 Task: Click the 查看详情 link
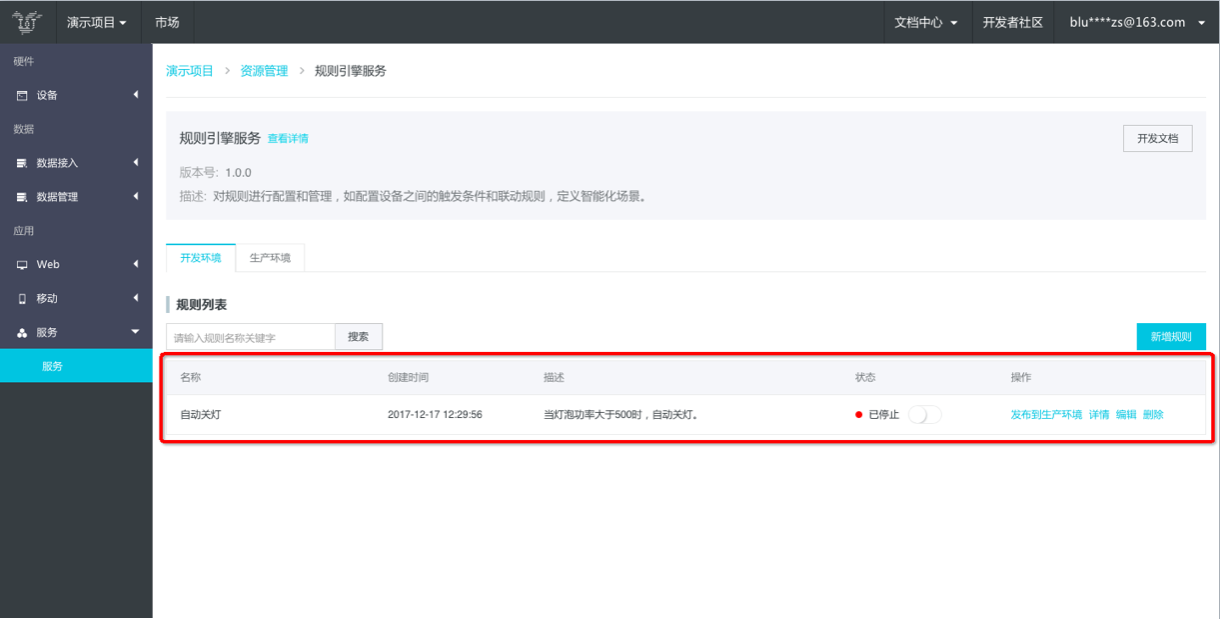pos(288,139)
